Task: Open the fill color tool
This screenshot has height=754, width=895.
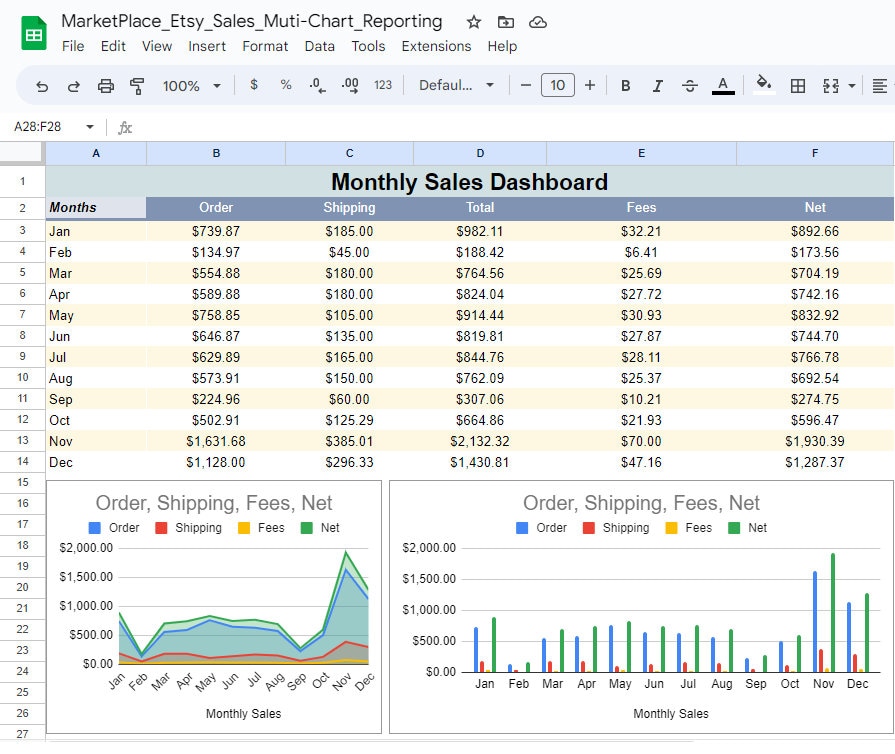Action: (763, 86)
